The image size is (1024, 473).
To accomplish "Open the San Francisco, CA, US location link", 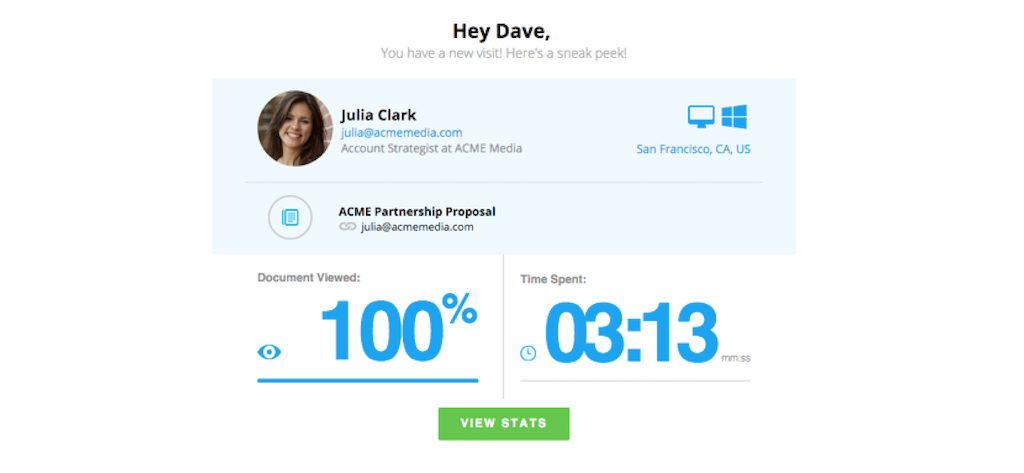I will click(x=694, y=150).
